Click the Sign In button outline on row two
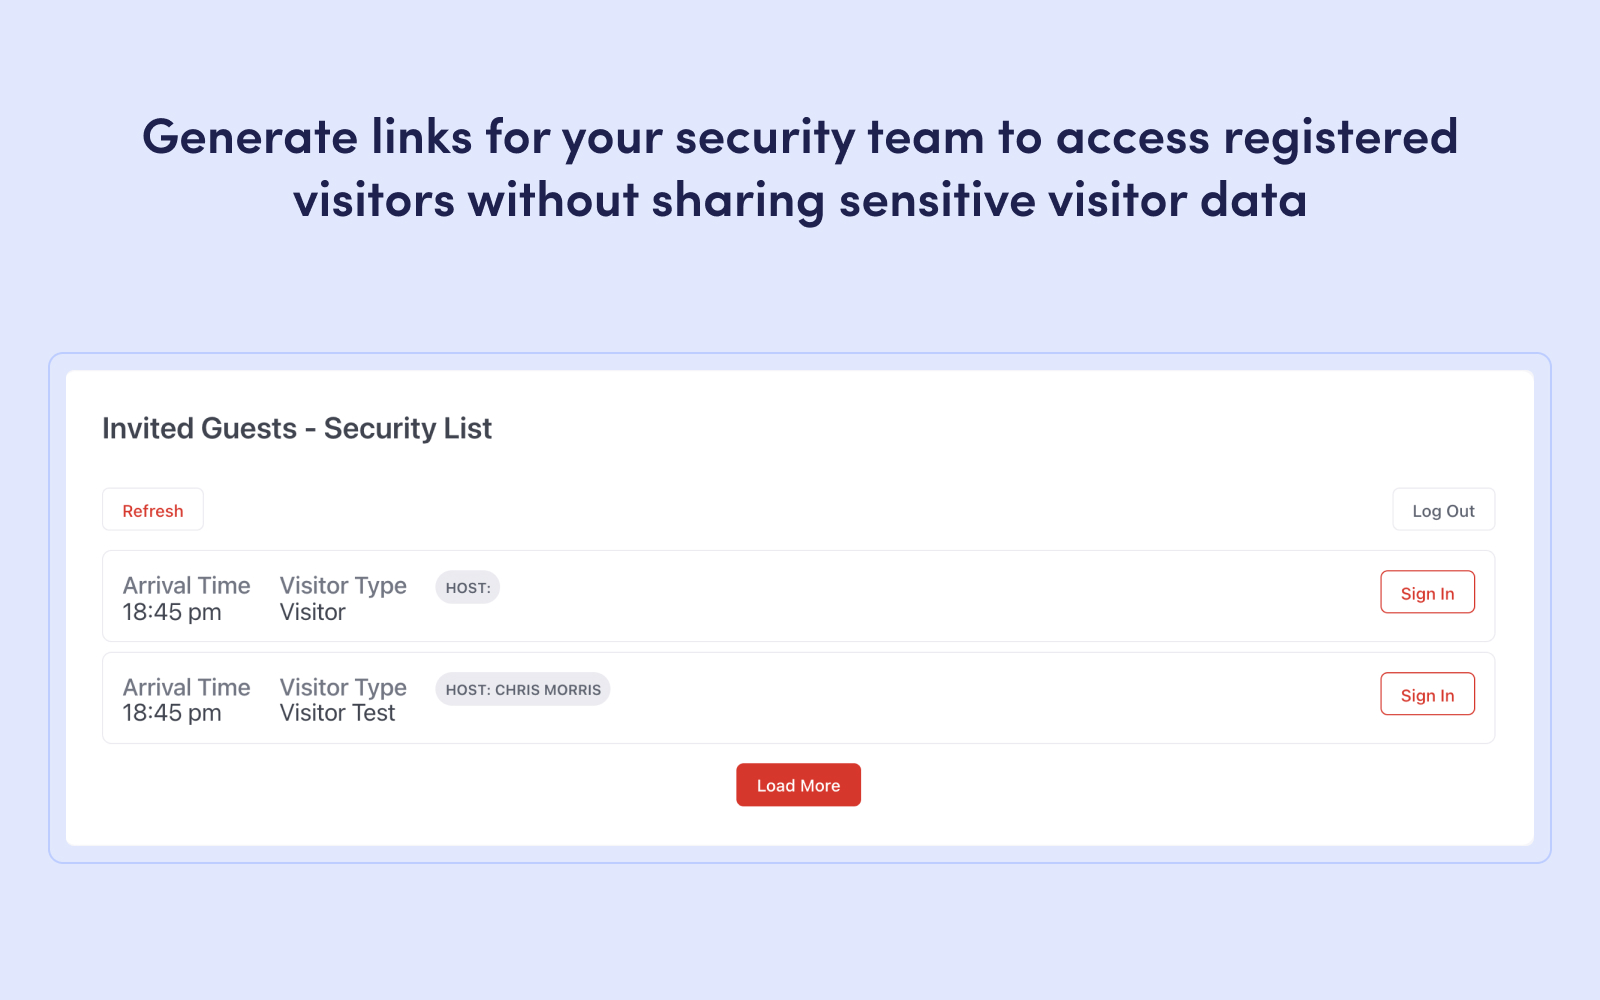 pos(1427,694)
